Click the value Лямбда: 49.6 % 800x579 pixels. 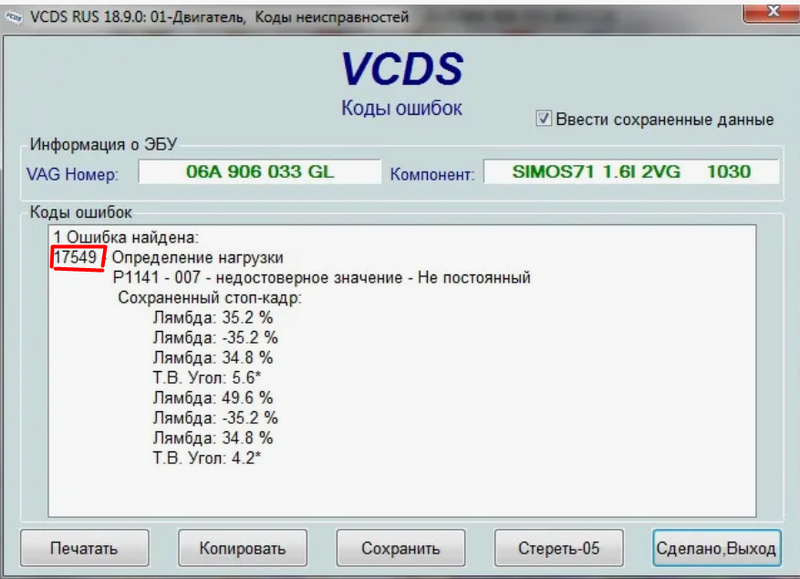(213, 398)
